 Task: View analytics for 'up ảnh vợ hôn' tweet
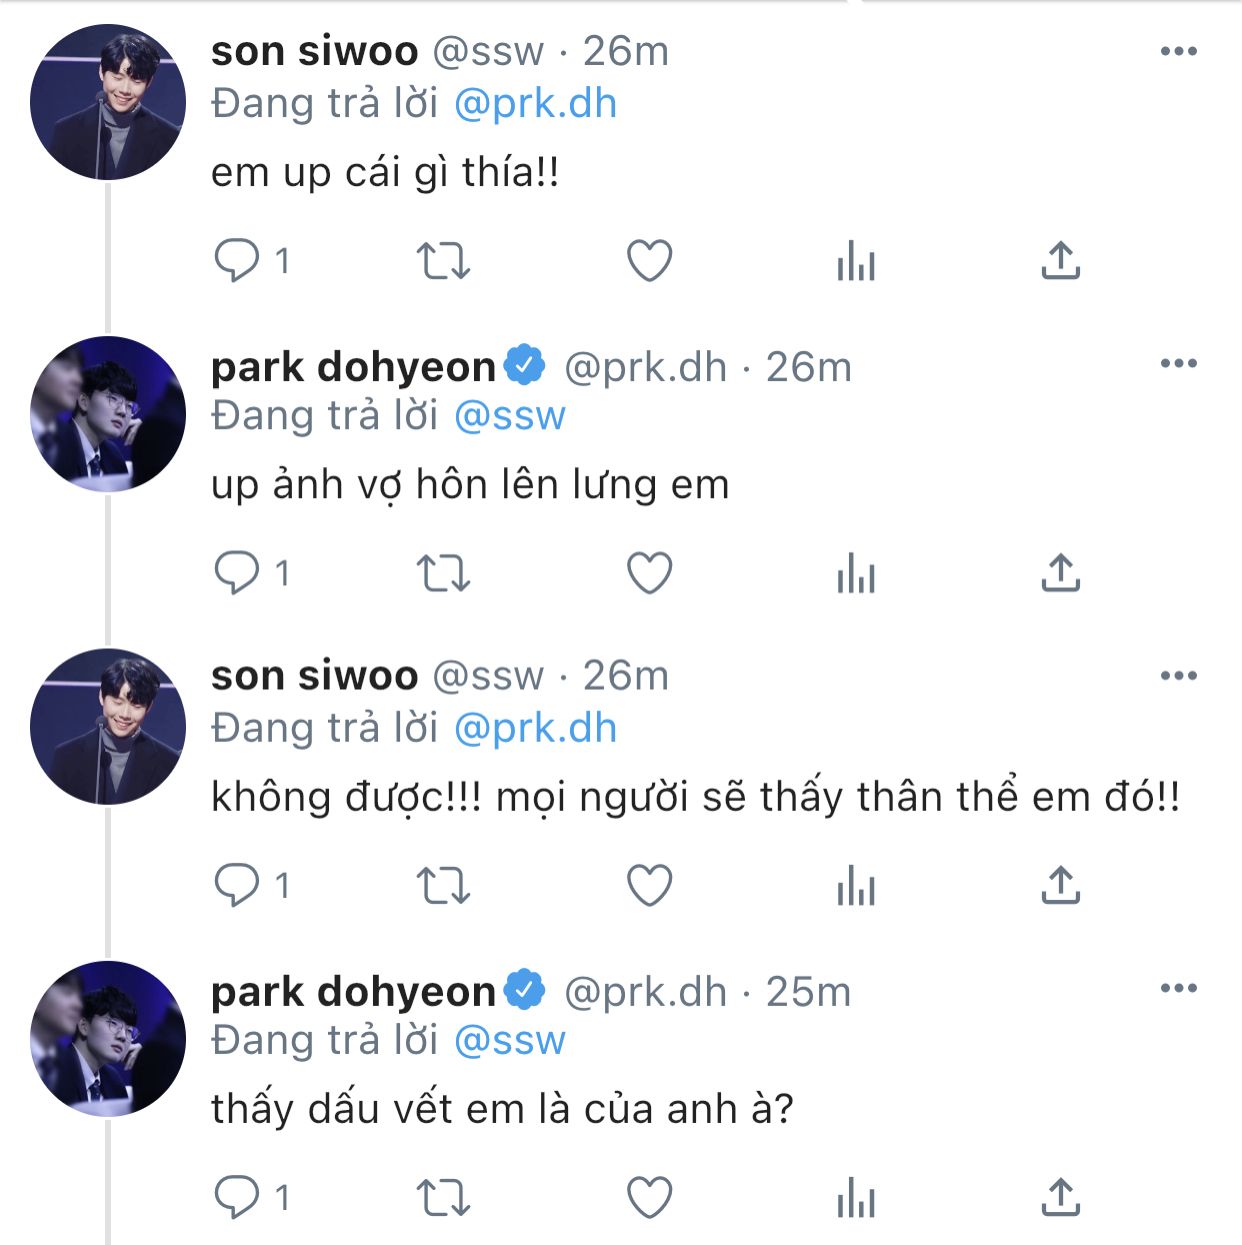[855, 574]
